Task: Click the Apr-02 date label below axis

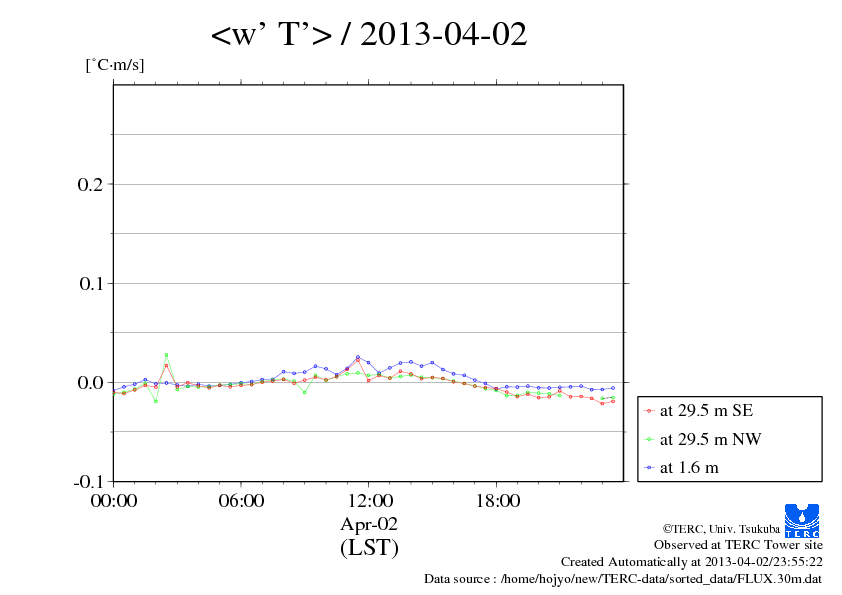Action: point(369,523)
